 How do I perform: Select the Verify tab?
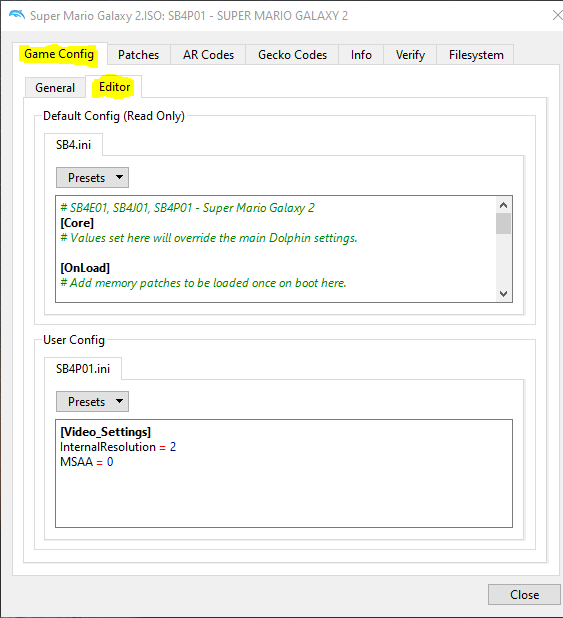click(410, 55)
